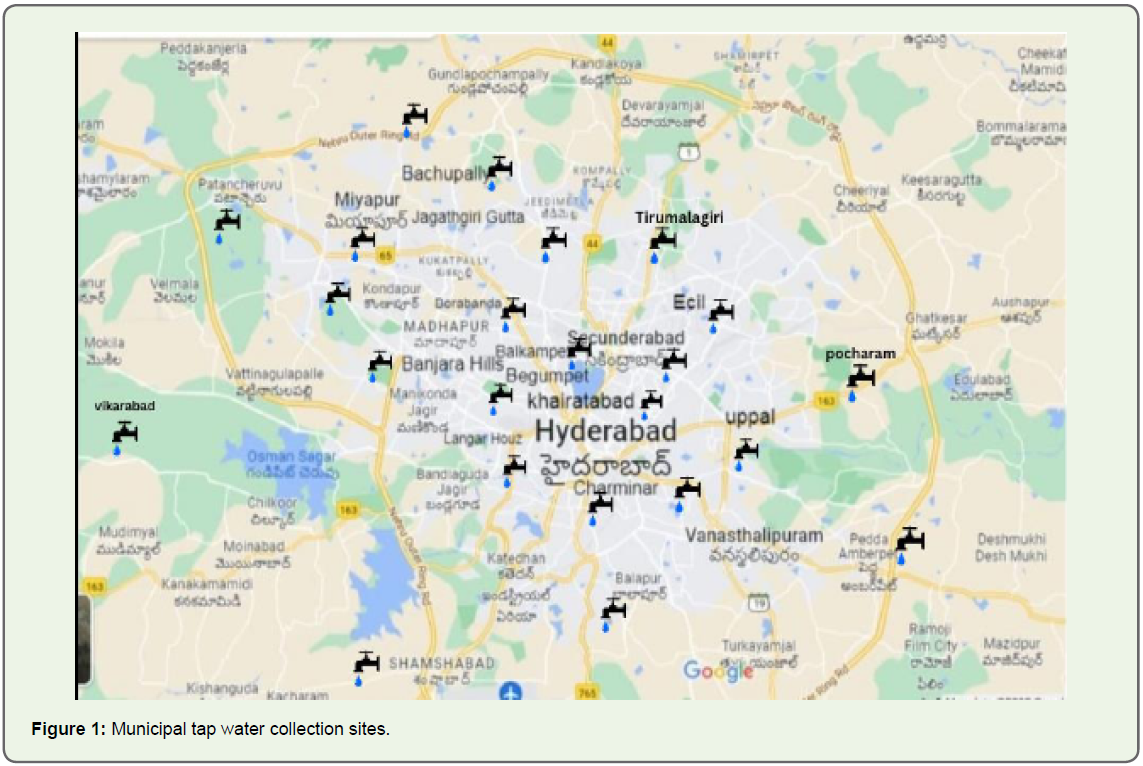The height and width of the screenshot is (766, 1143).
Task: Click the tap icon above Vanasthalipuram label
Action: 686,493
